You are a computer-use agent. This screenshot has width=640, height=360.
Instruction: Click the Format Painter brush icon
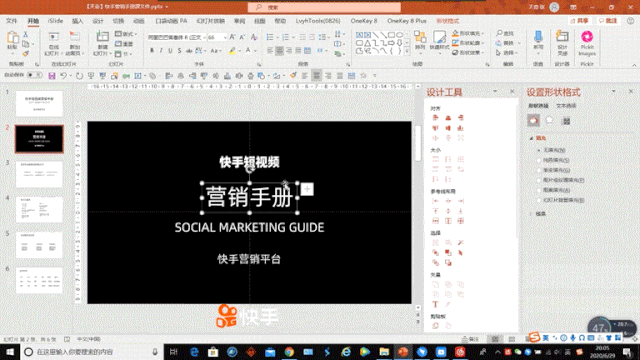(x=26, y=53)
